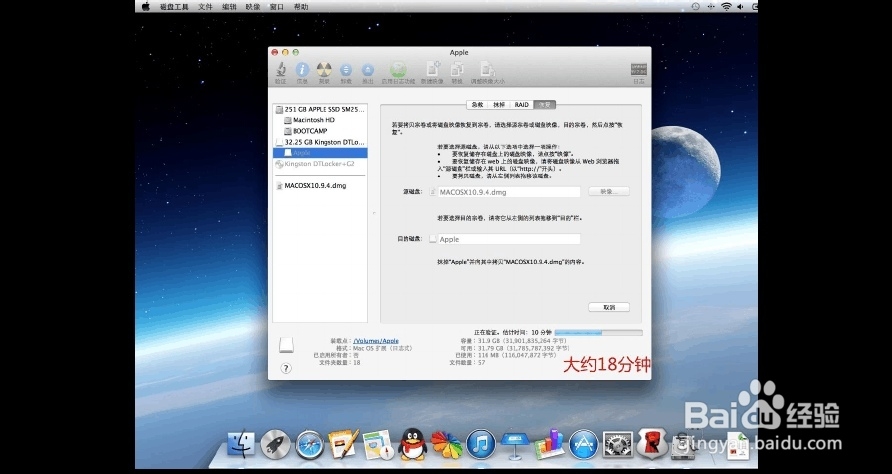Open the Edit (编辑) menu
892x474 pixels.
(229, 7)
